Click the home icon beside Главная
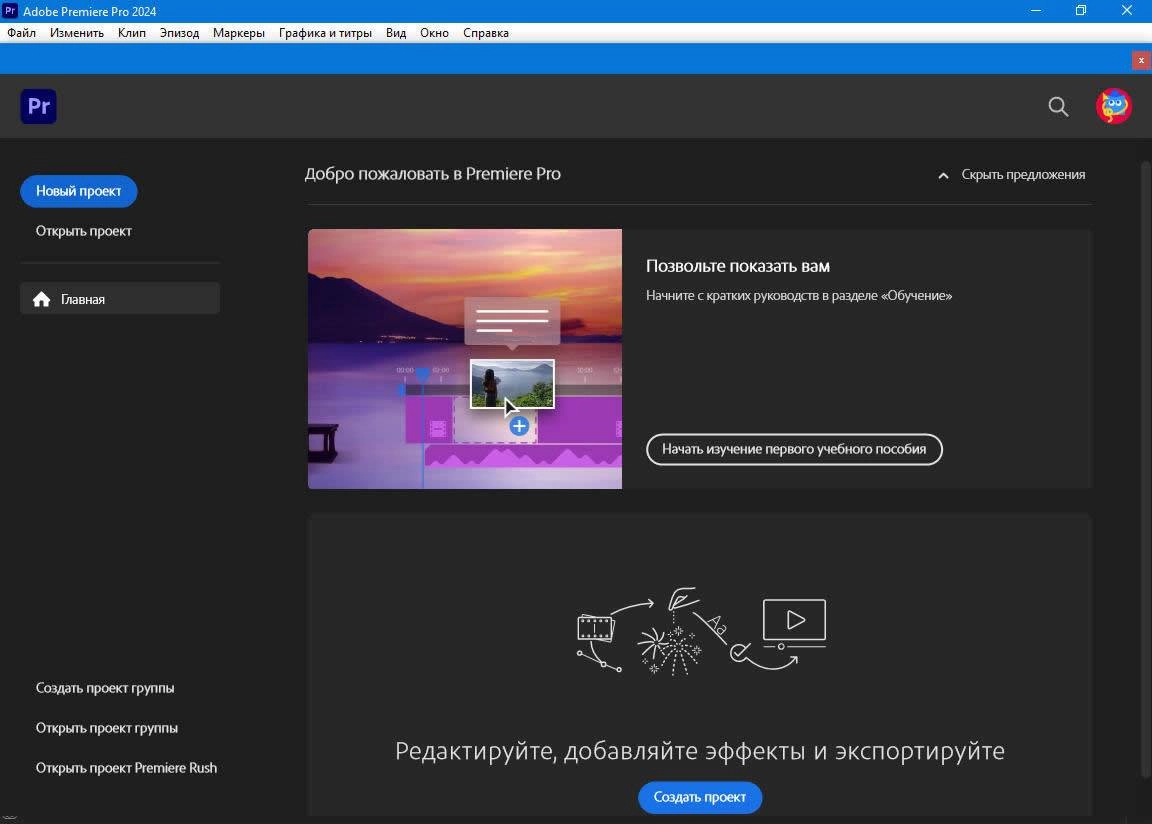 [x=42, y=299]
